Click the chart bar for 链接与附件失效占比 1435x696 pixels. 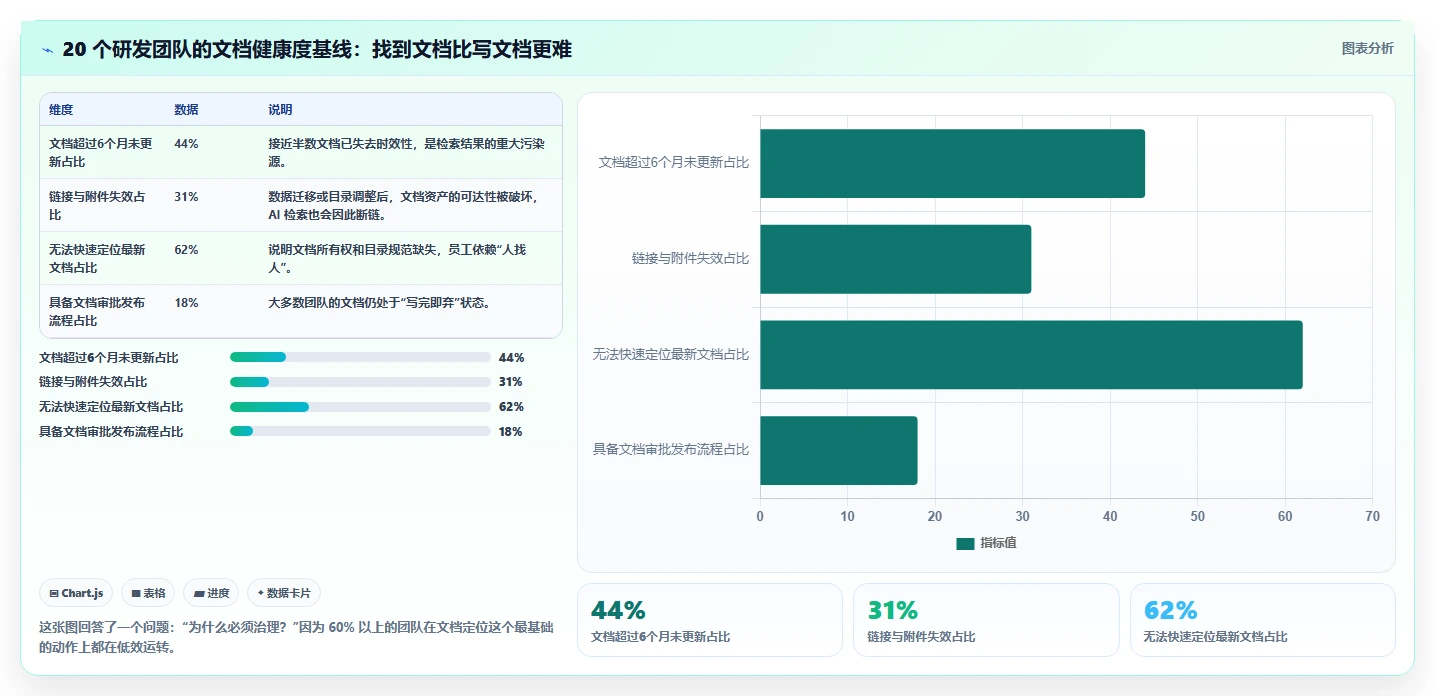click(x=895, y=259)
